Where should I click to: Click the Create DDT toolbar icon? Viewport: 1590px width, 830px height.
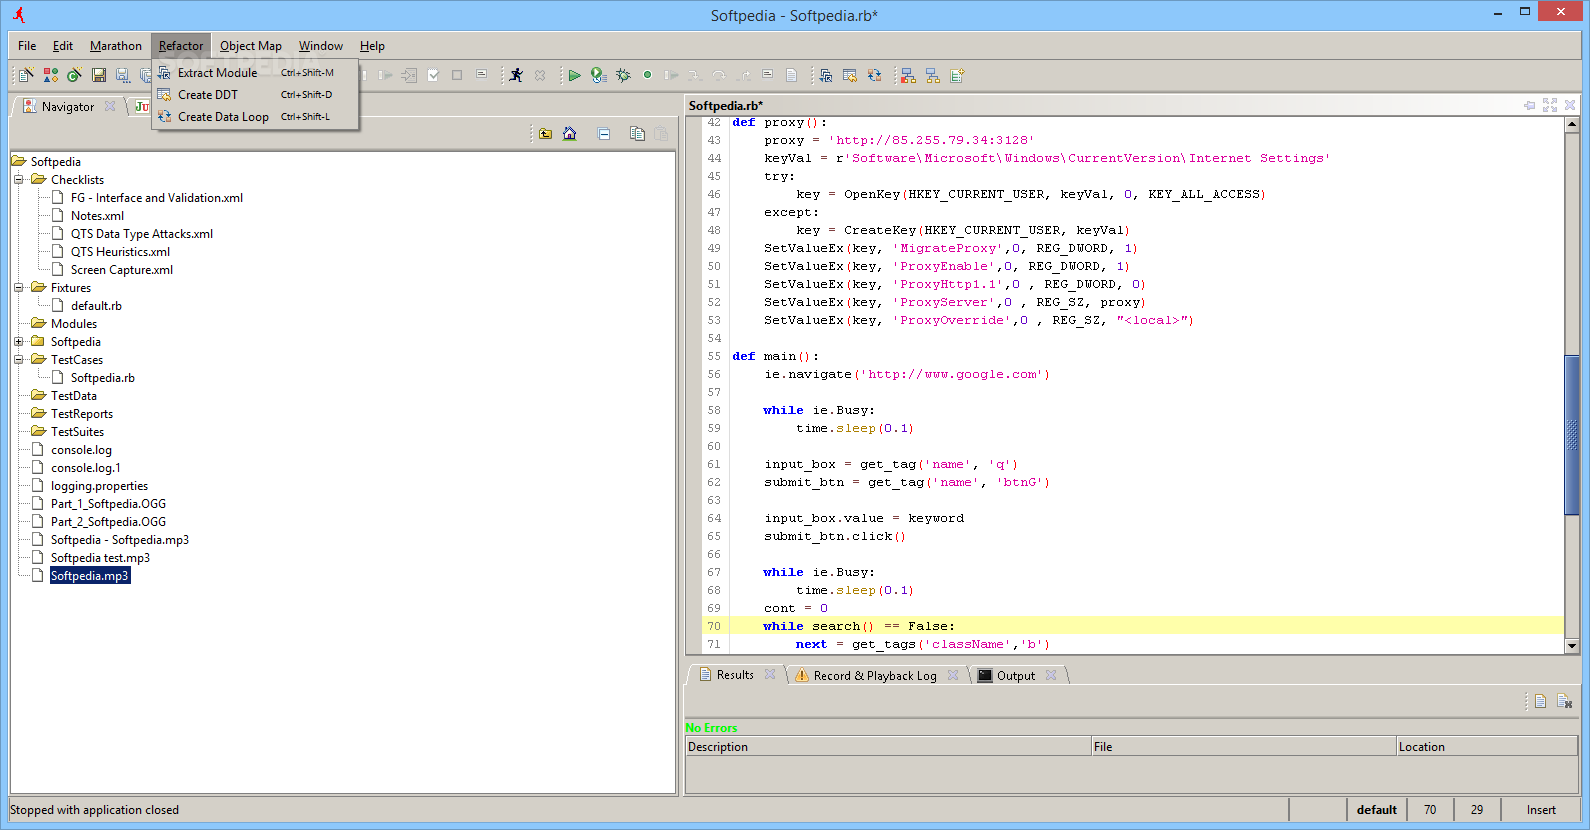point(850,75)
